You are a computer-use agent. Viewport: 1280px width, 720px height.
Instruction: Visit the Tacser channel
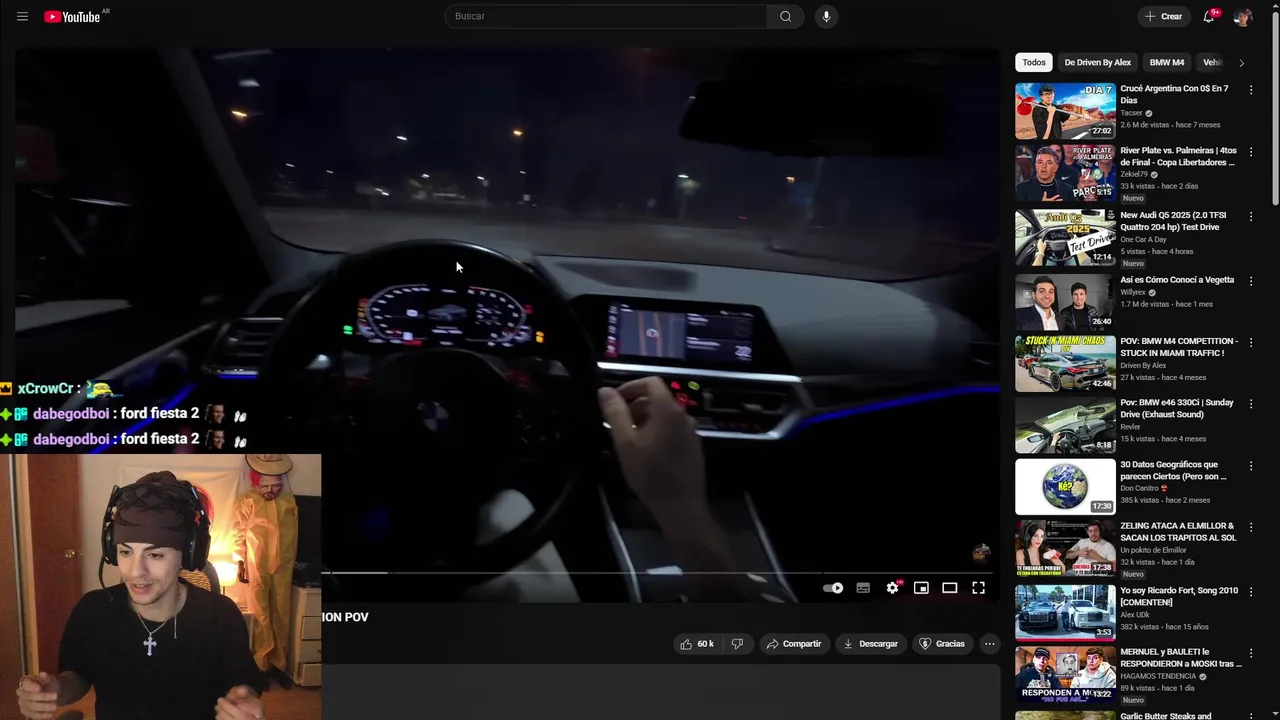(x=1131, y=113)
